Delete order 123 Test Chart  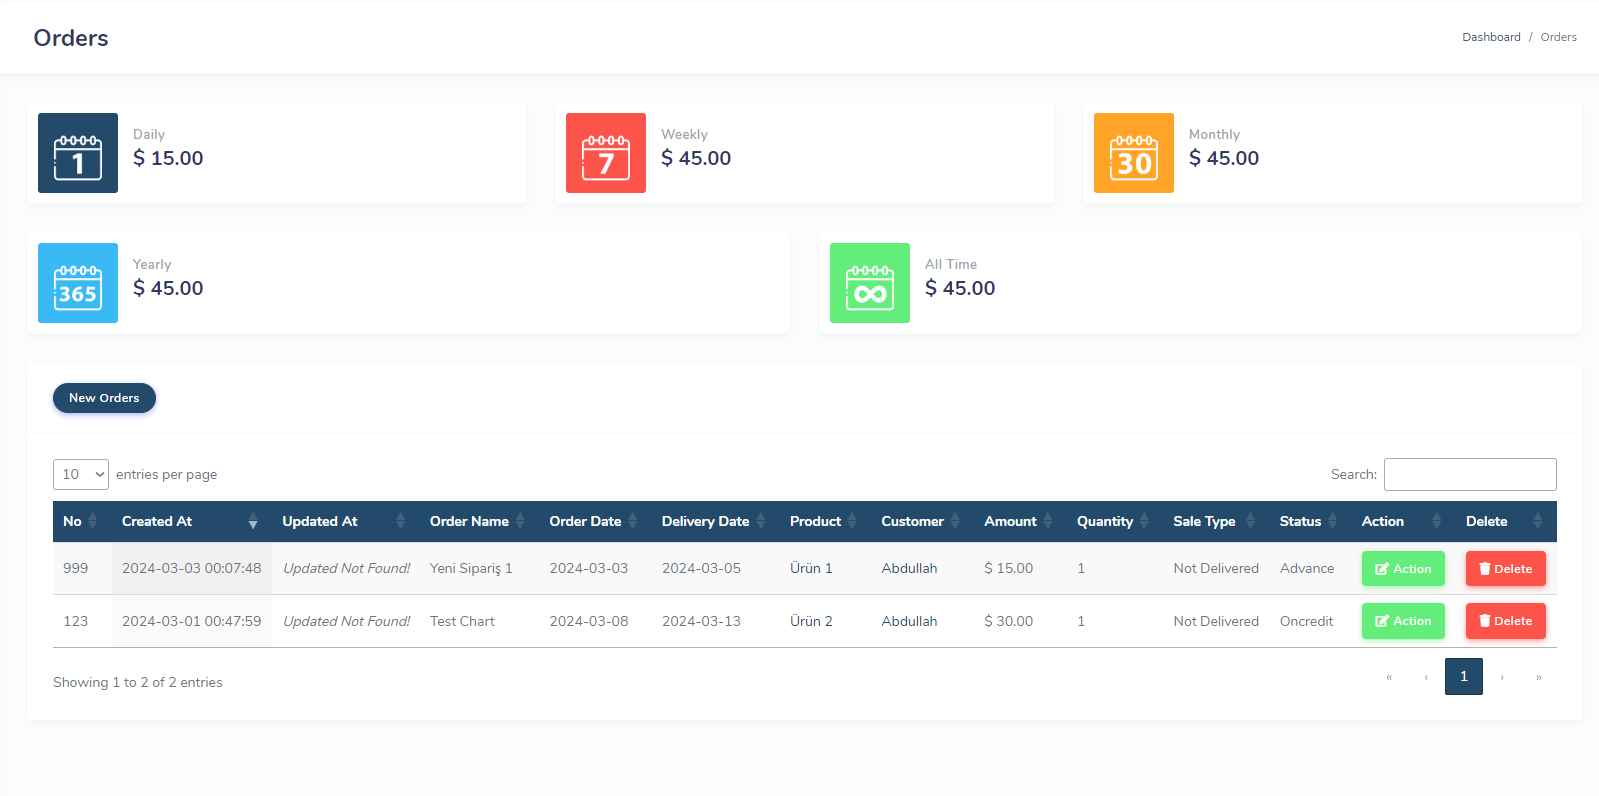tap(1505, 621)
